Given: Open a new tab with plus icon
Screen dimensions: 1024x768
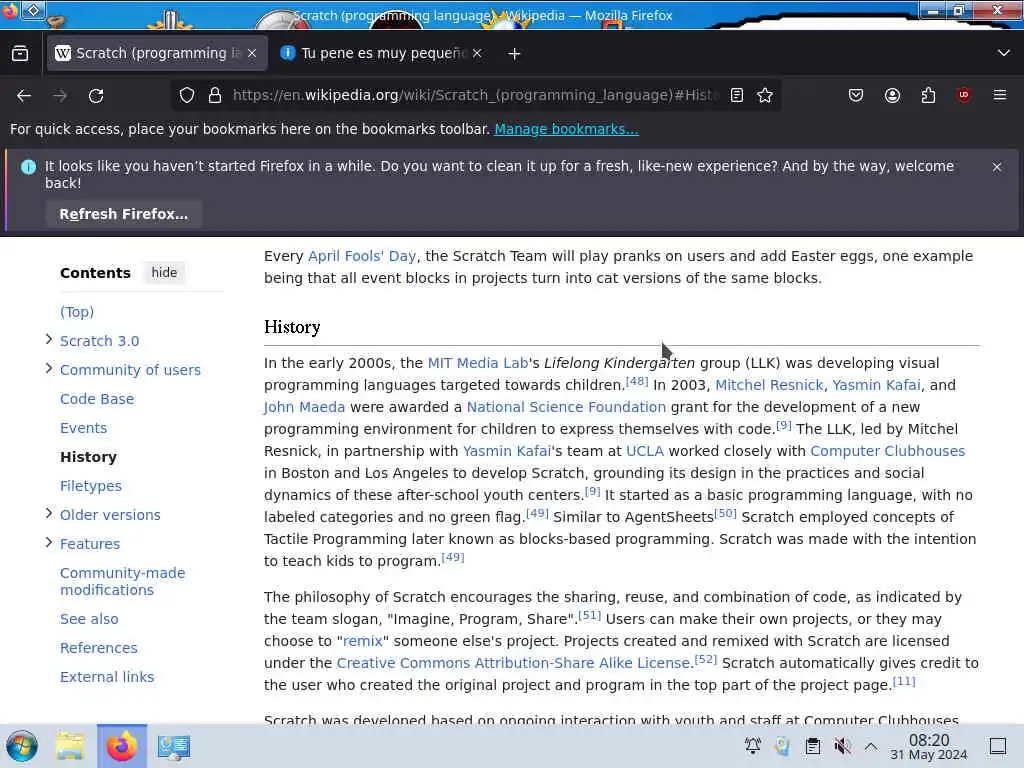Looking at the screenshot, I should pos(514,54).
